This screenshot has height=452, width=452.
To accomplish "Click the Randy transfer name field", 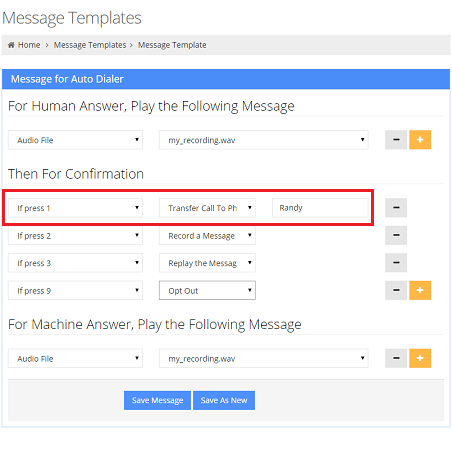I will 320,208.
